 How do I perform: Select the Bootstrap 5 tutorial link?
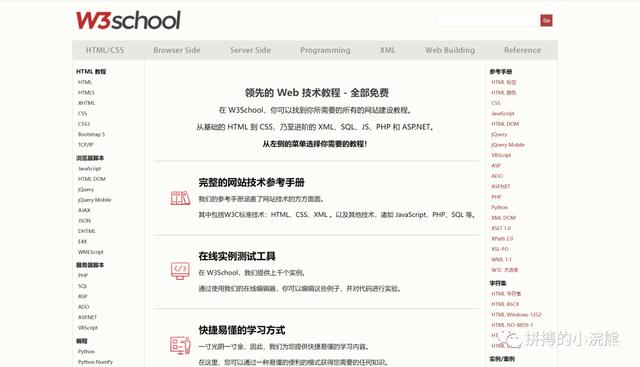tap(91, 134)
